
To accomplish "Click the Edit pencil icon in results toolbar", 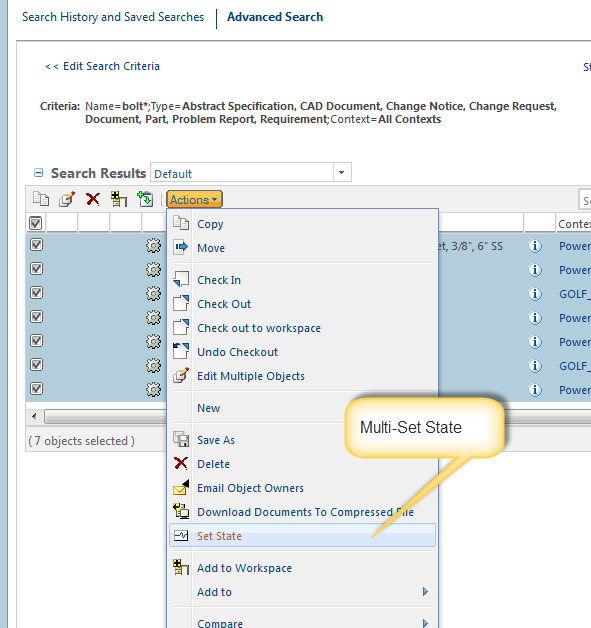I will coord(67,199).
